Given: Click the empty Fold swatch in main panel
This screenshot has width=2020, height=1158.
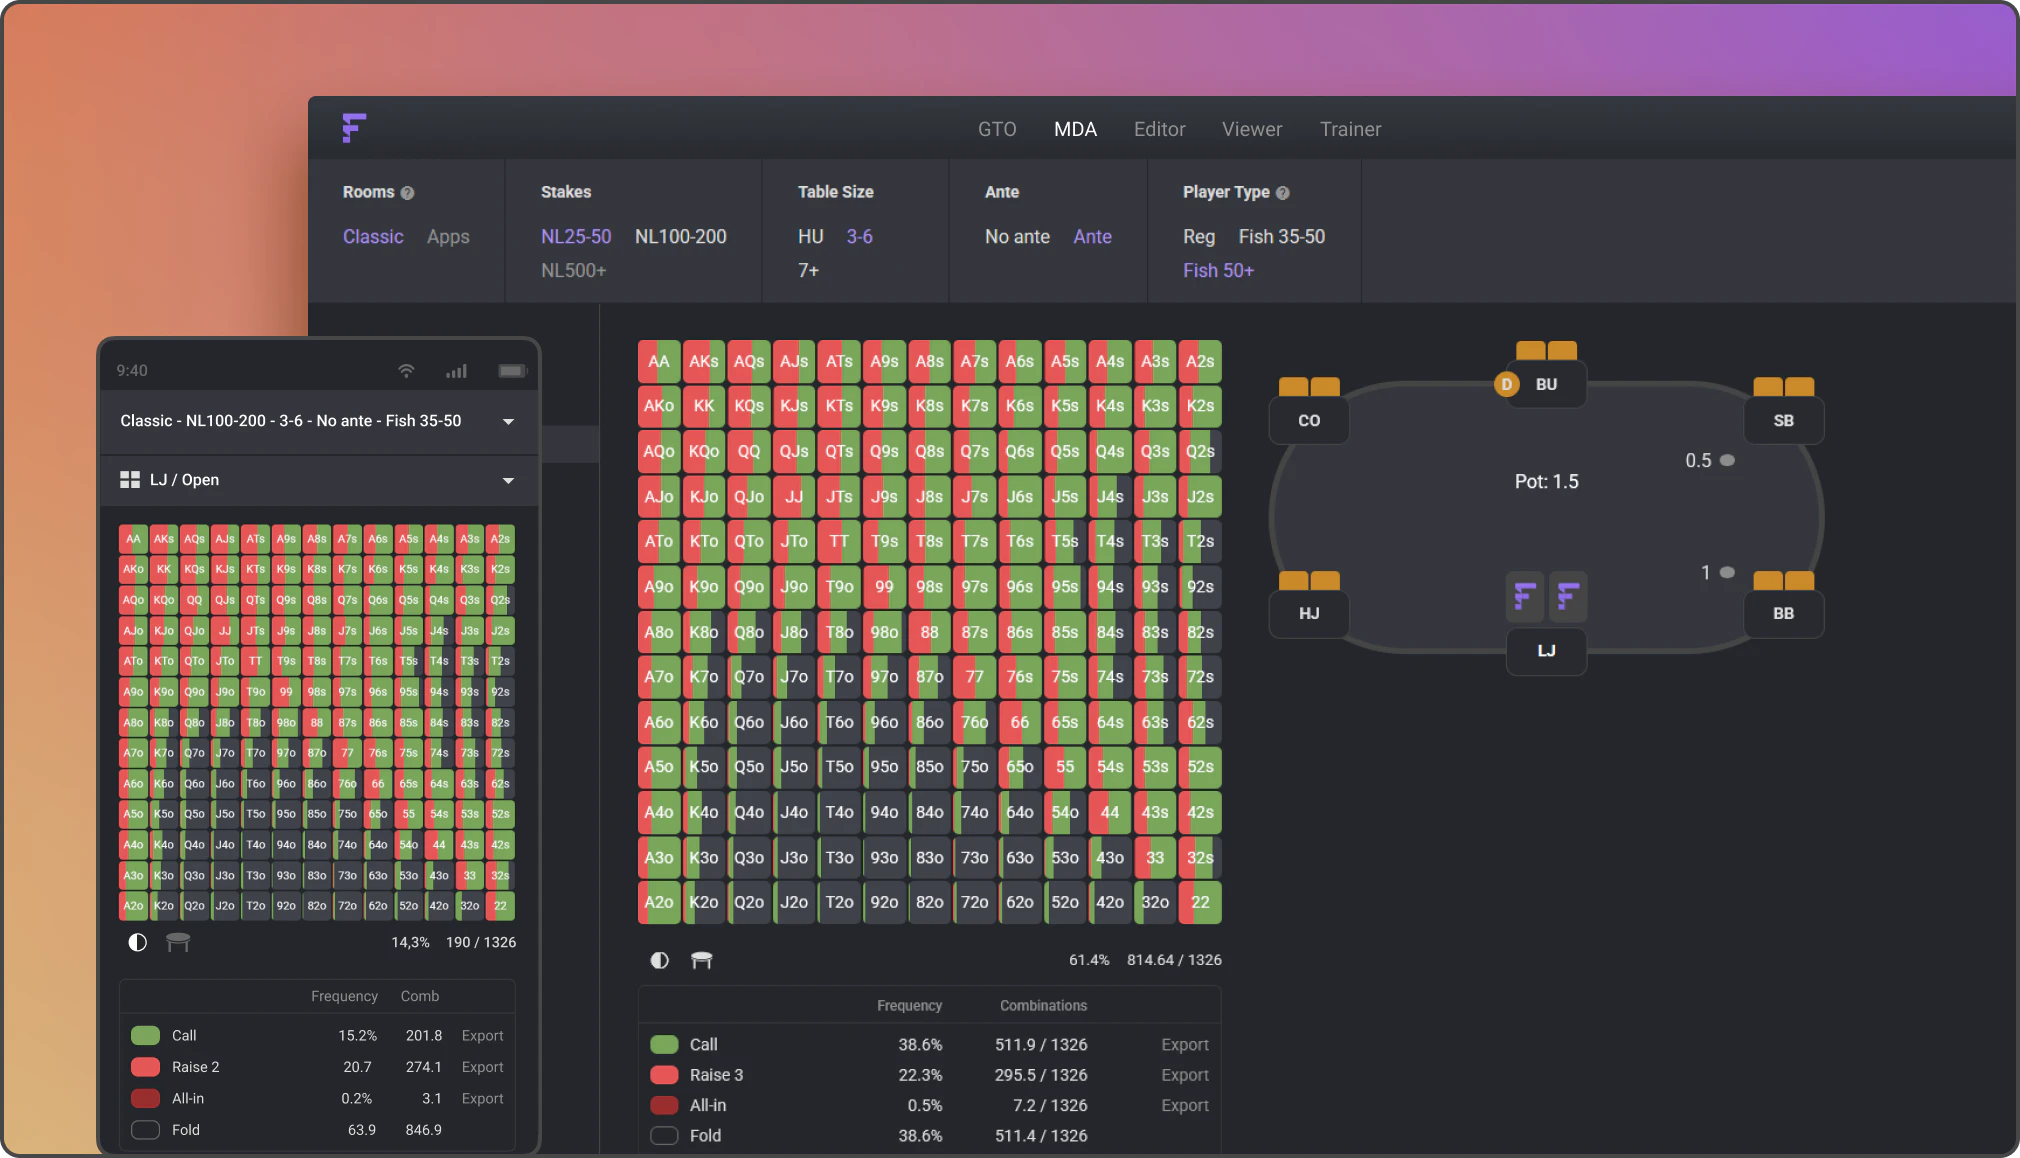Looking at the screenshot, I should pos(664,1136).
